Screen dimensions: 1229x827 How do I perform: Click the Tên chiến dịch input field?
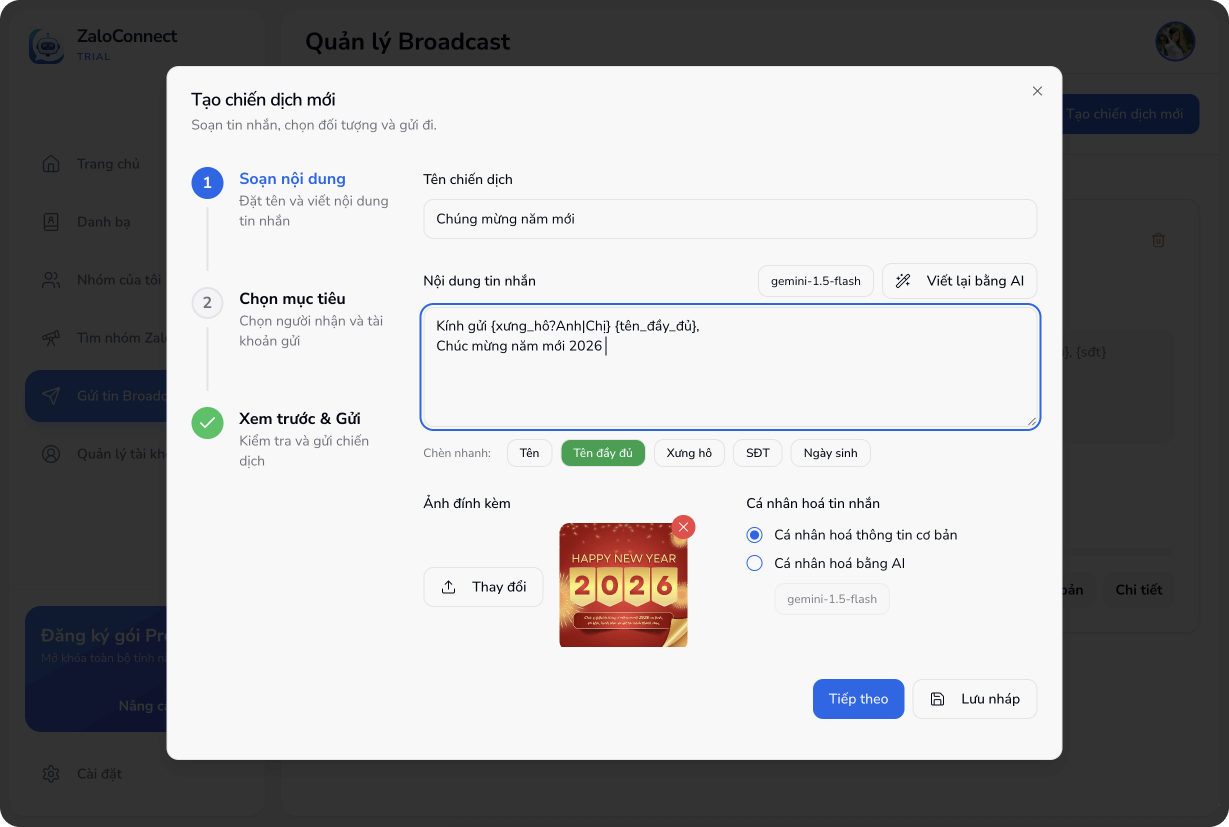pyautogui.click(x=730, y=219)
